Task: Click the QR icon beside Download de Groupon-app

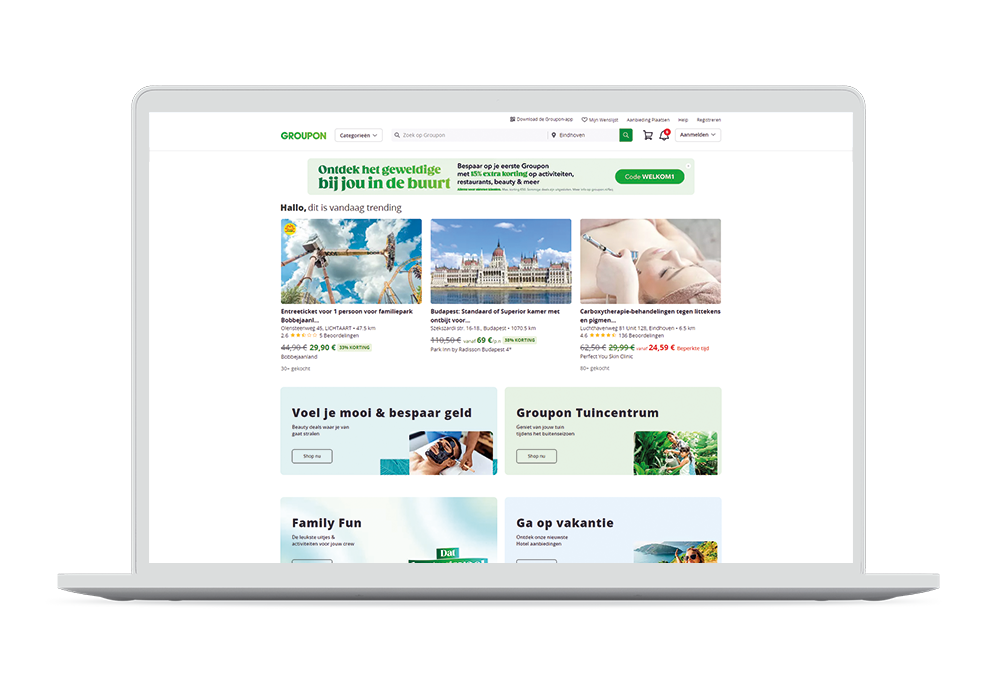Action: pyautogui.click(x=512, y=119)
